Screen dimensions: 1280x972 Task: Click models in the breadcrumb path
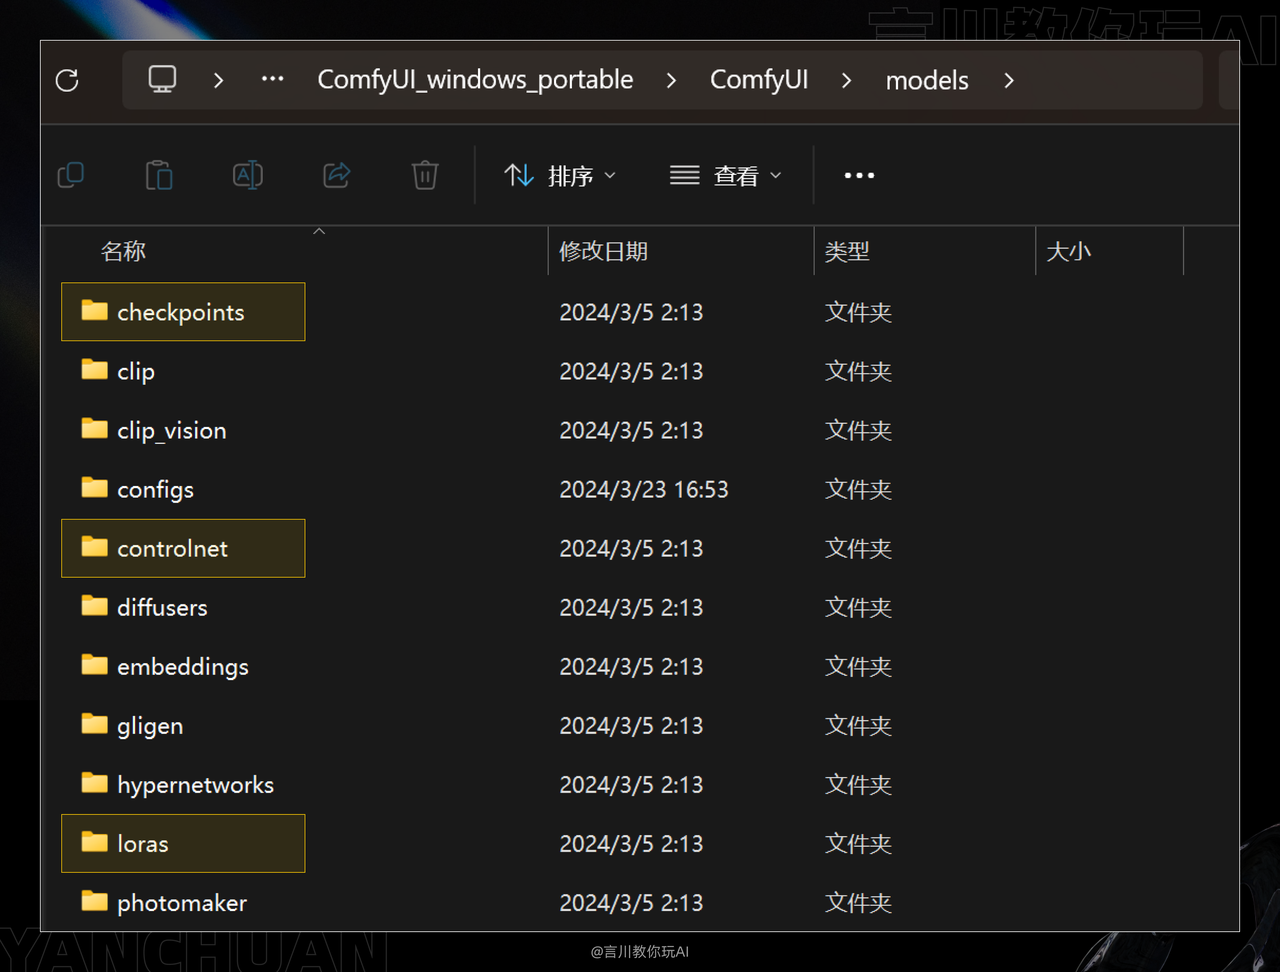[926, 79]
